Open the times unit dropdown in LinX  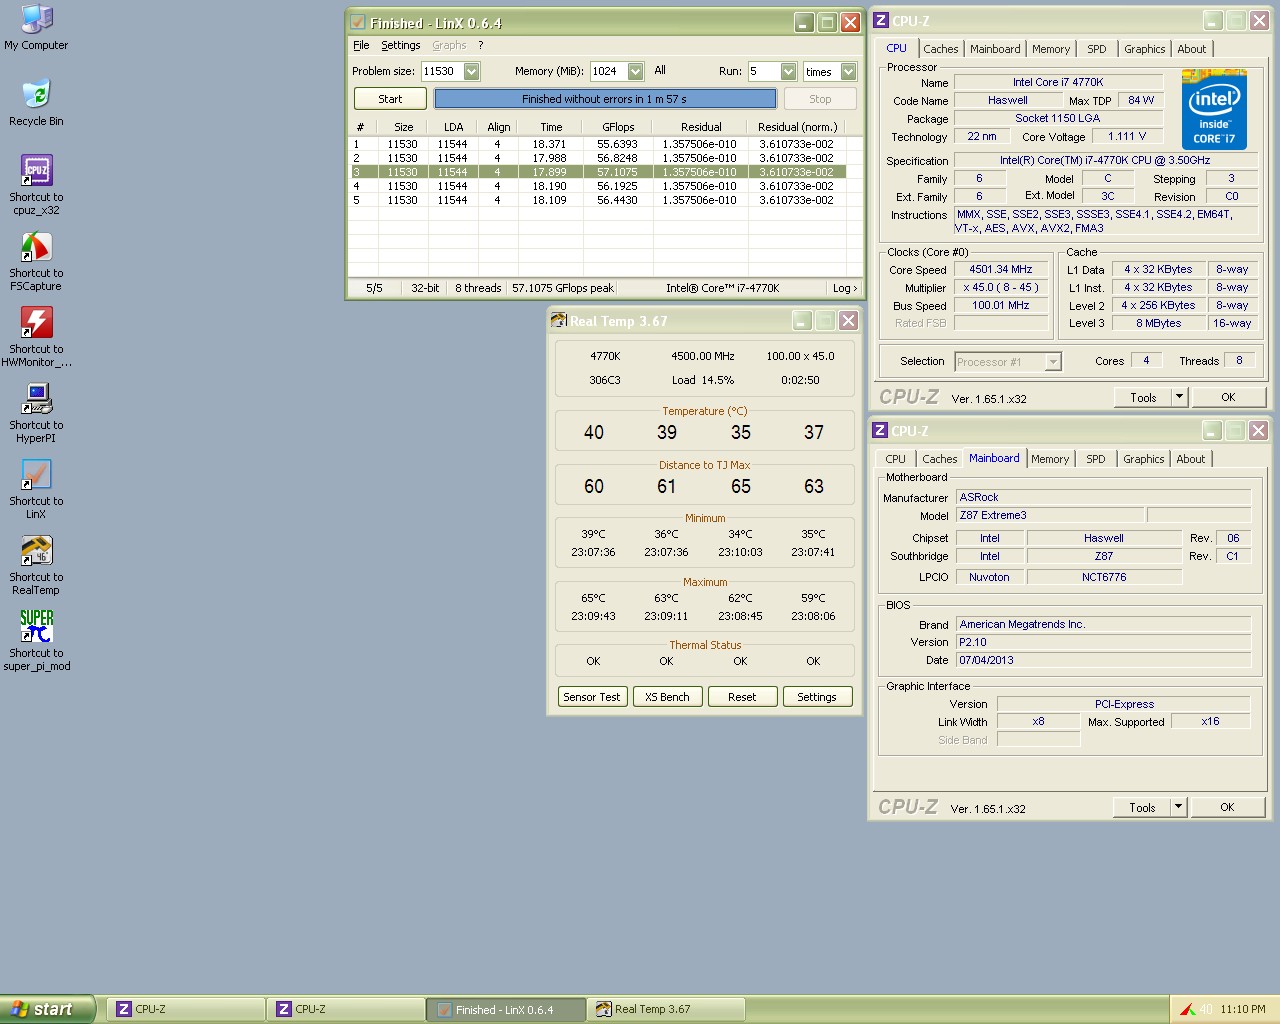(849, 71)
